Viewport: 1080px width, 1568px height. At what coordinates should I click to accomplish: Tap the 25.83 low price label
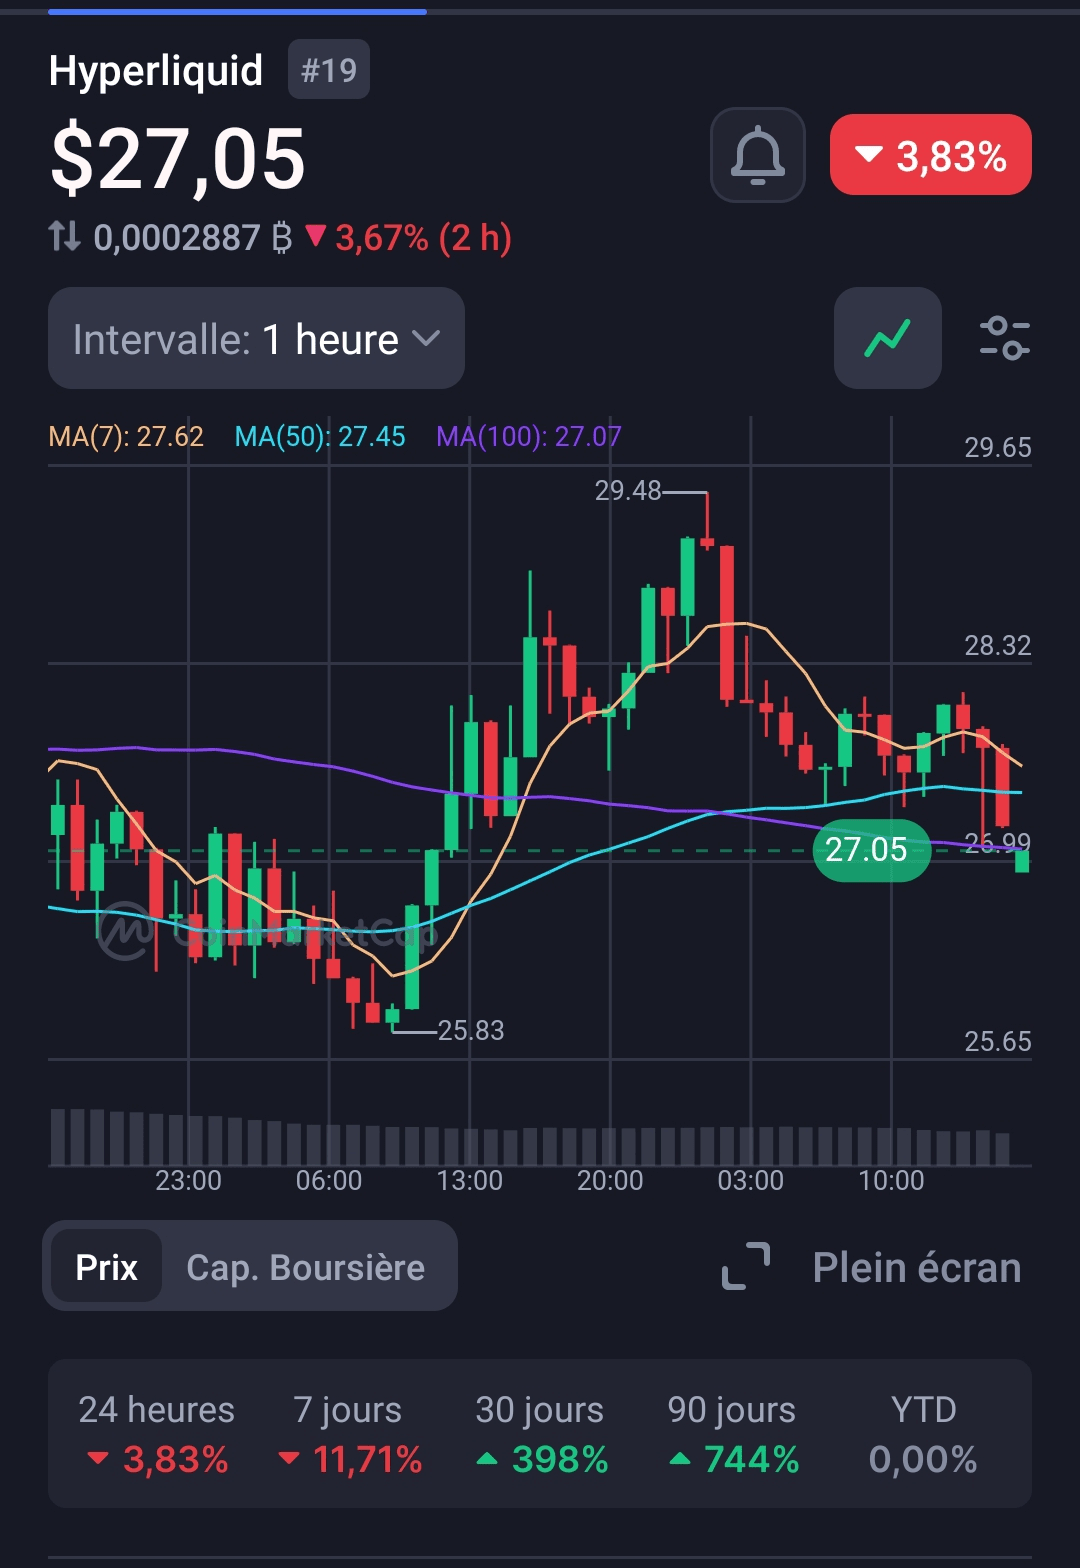click(471, 1031)
